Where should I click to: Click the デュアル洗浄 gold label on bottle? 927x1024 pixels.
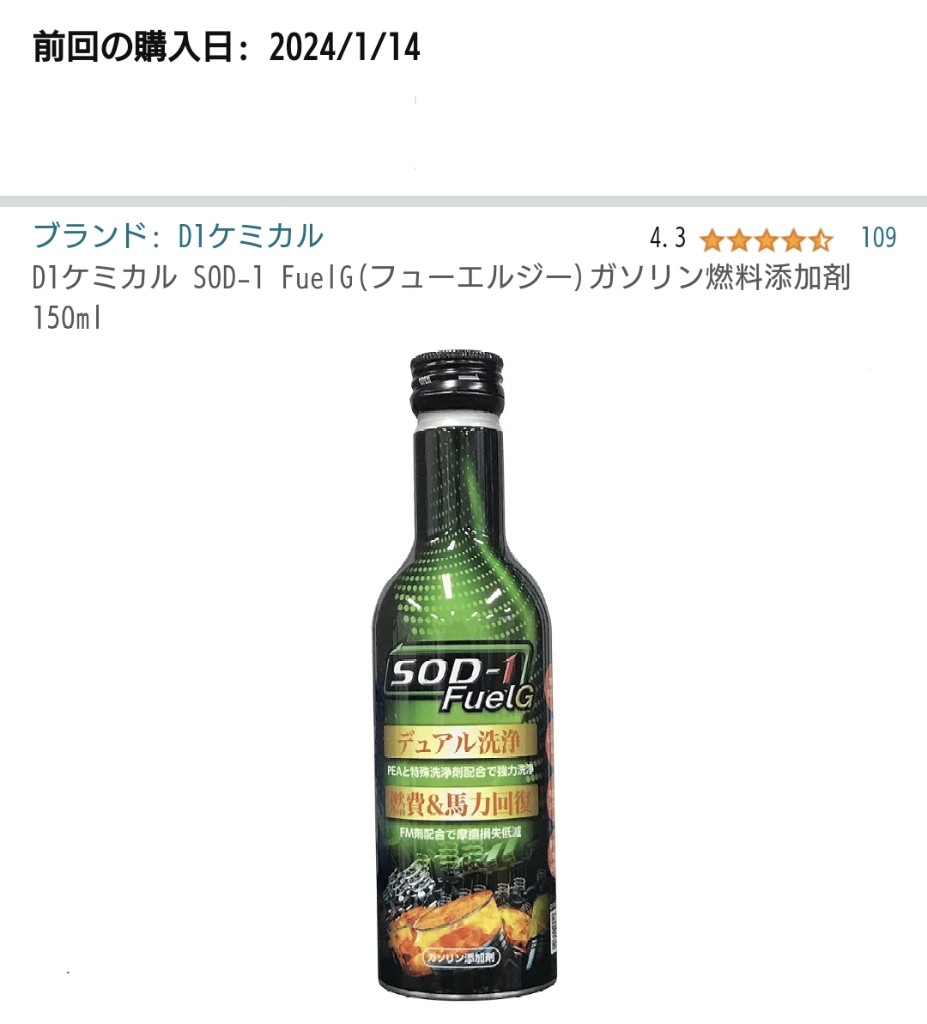pos(460,743)
